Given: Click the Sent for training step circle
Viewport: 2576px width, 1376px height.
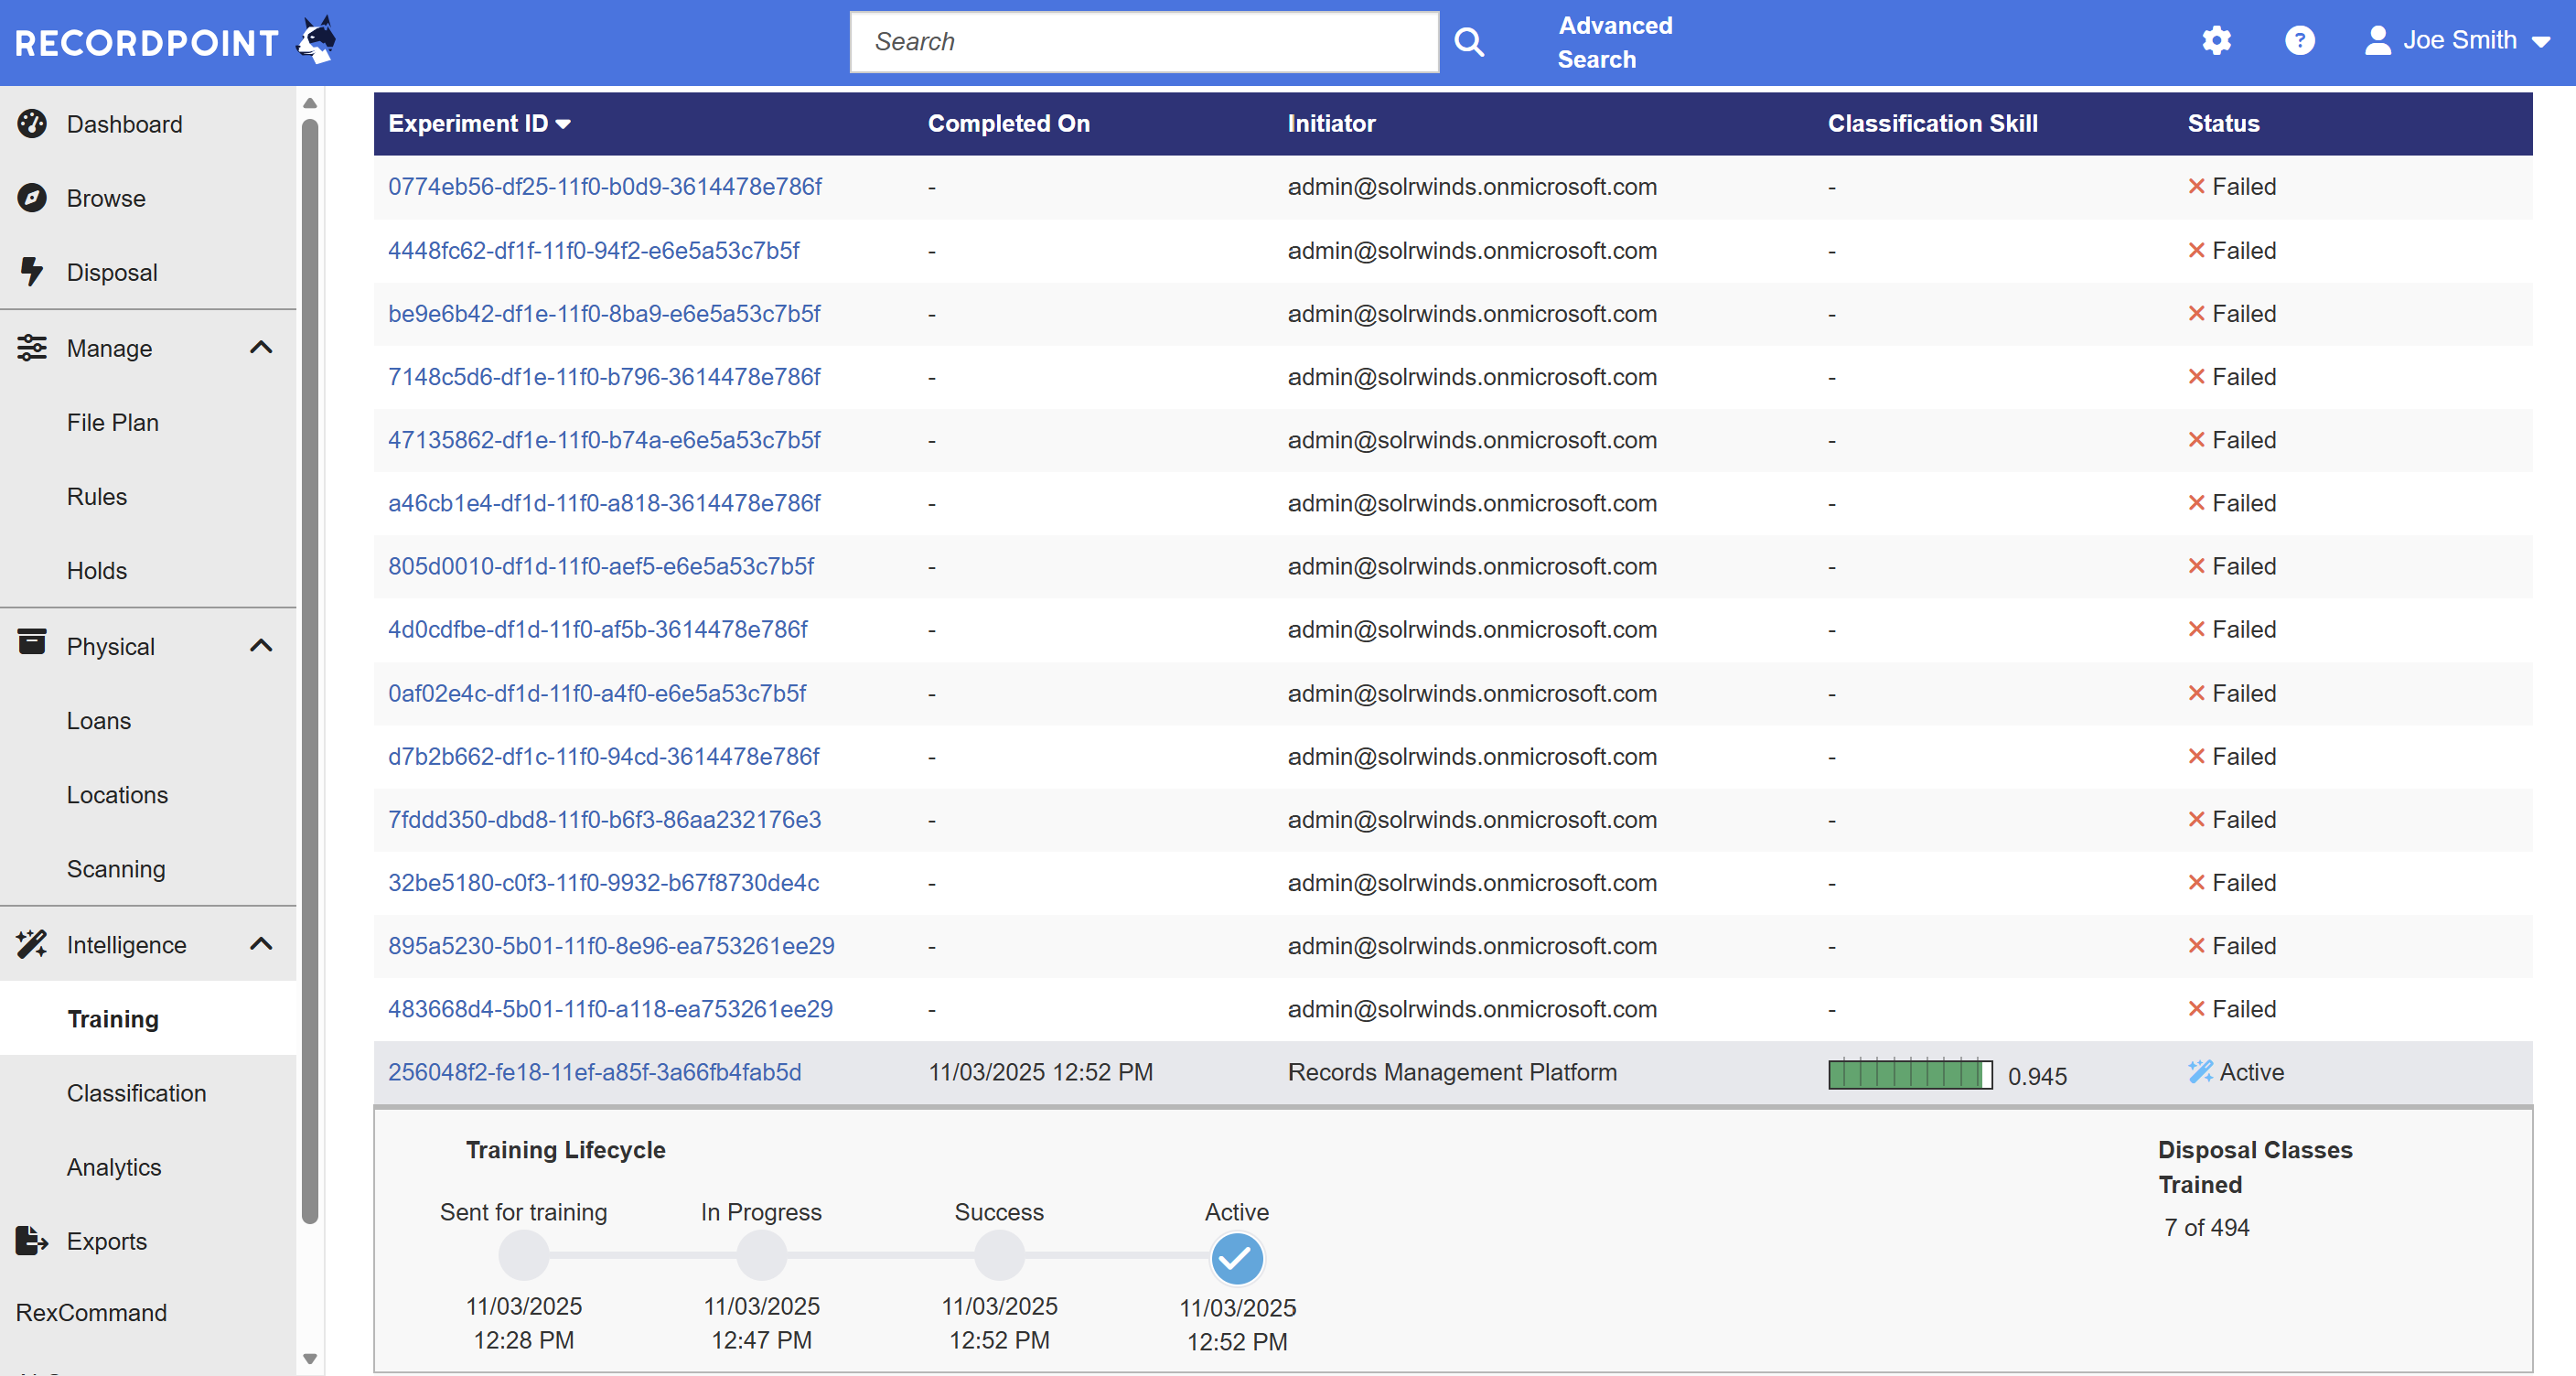Looking at the screenshot, I should pos(523,1256).
